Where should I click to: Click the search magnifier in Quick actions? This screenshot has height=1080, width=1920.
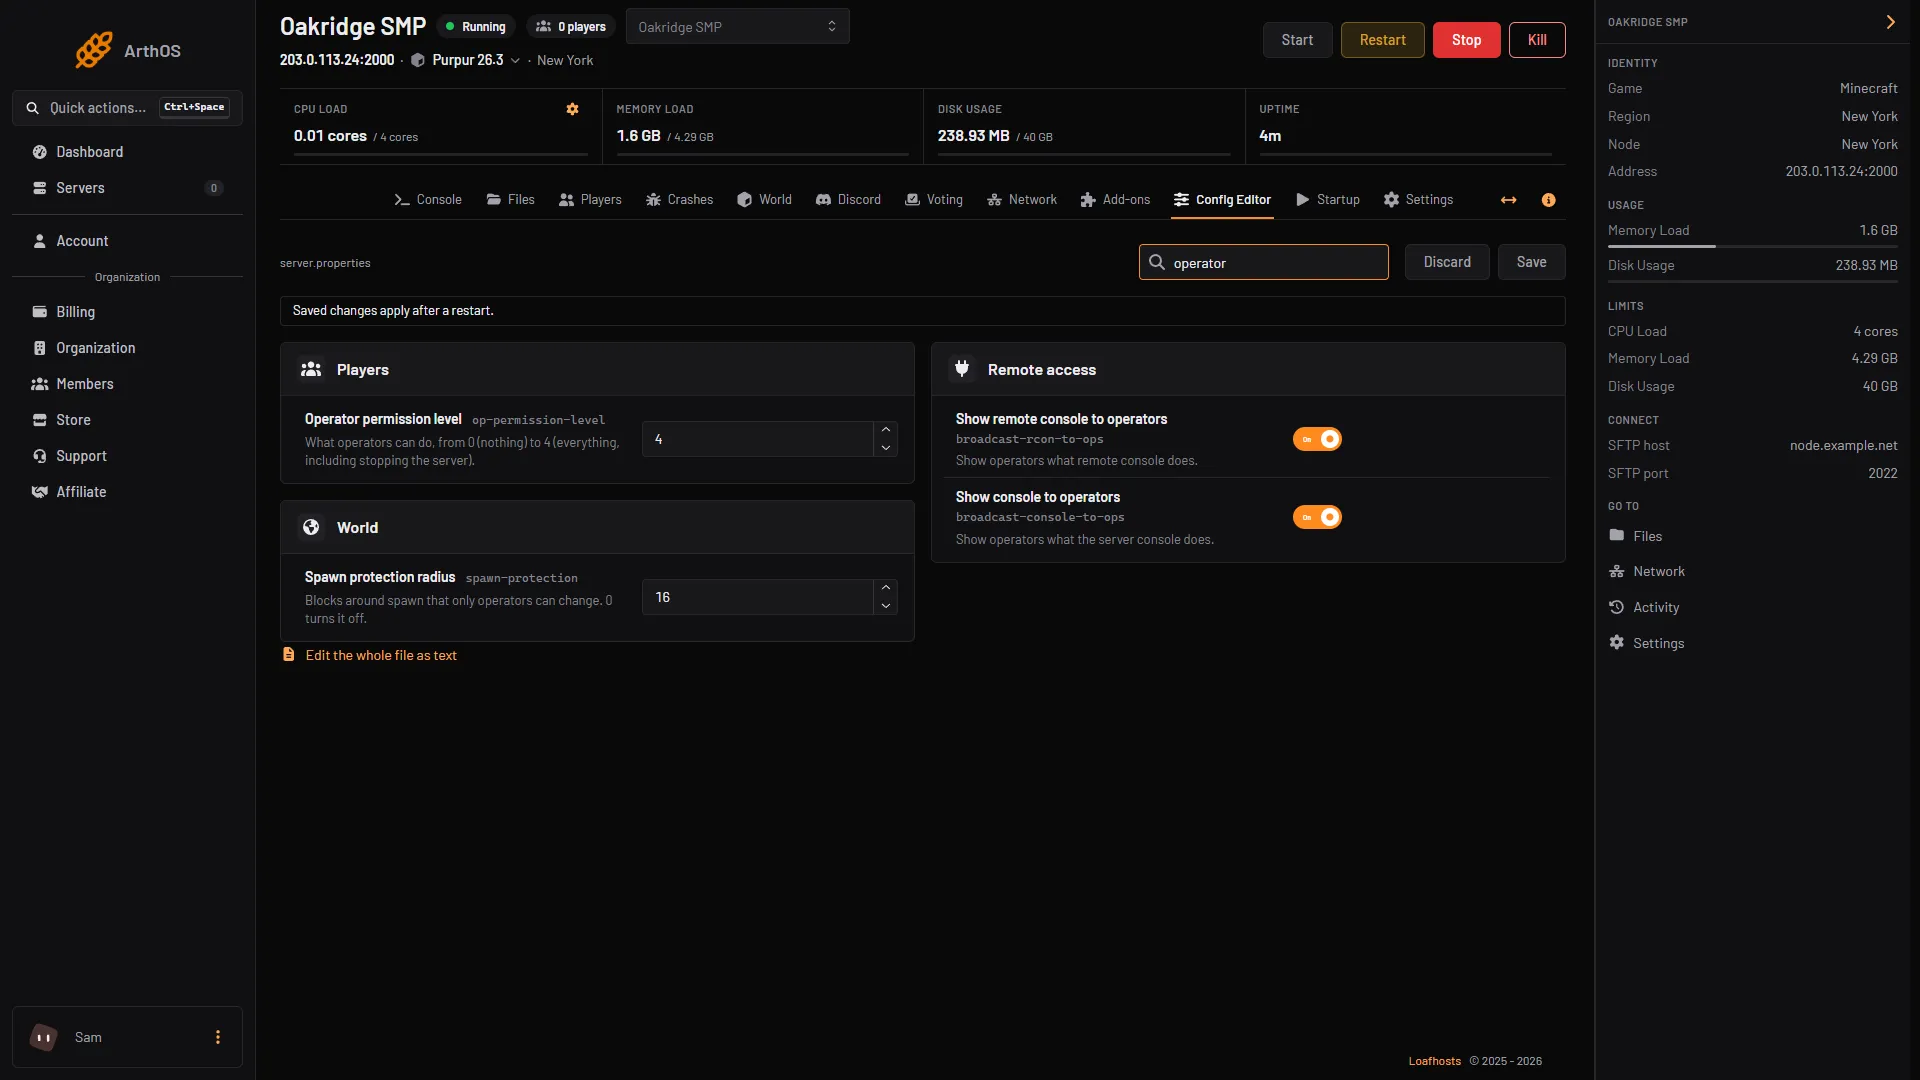point(33,108)
